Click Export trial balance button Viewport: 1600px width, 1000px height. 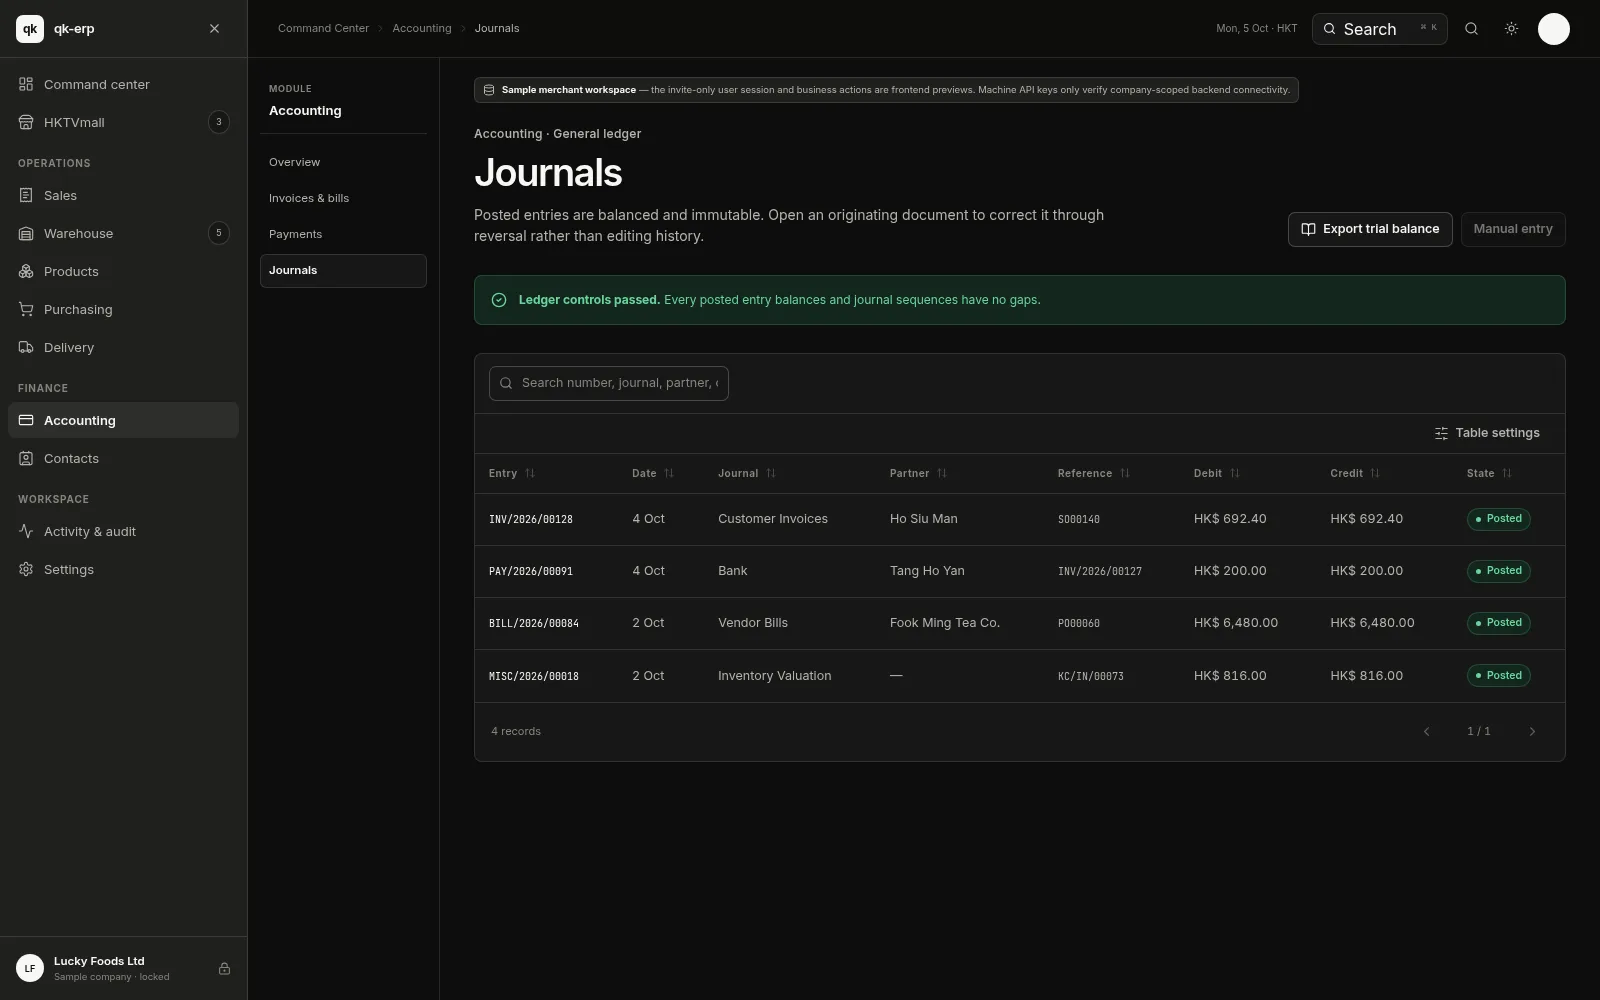point(1370,229)
